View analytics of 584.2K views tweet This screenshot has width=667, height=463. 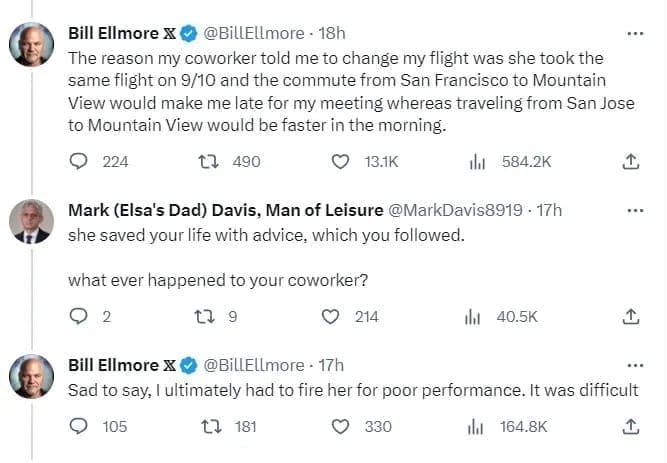click(x=477, y=161)
